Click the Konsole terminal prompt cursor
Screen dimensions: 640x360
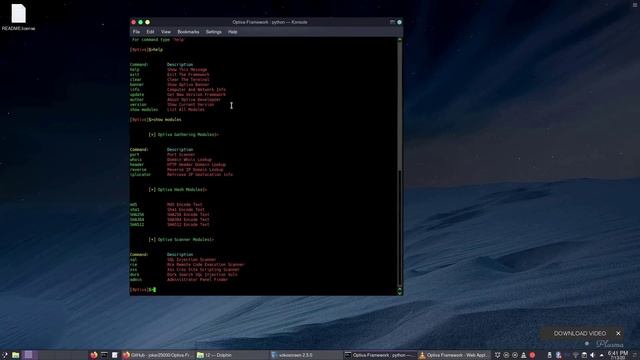coord(155,290)
